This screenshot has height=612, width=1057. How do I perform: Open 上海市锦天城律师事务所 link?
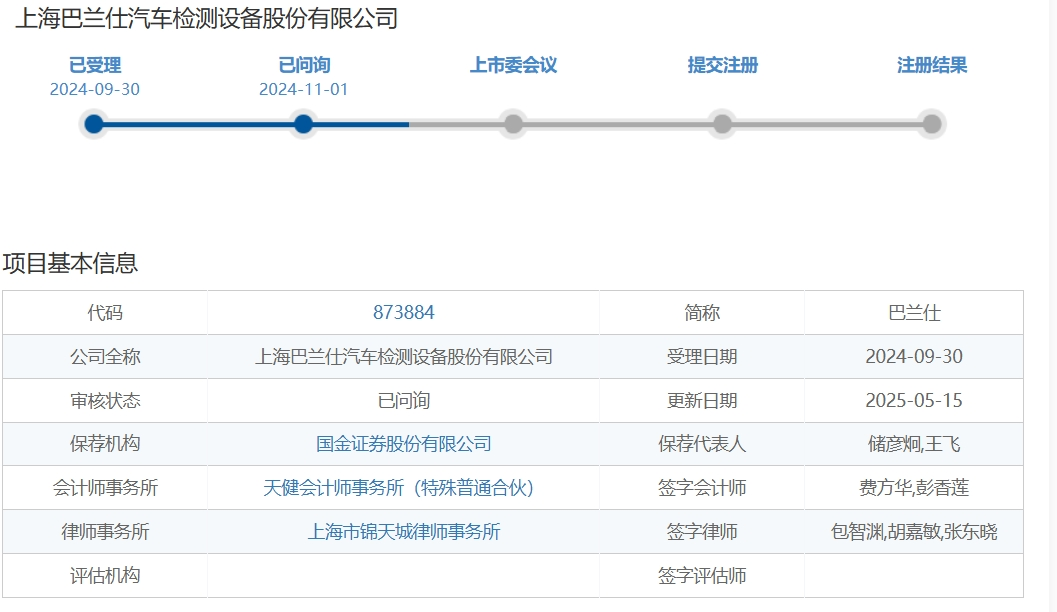point(404,532)
